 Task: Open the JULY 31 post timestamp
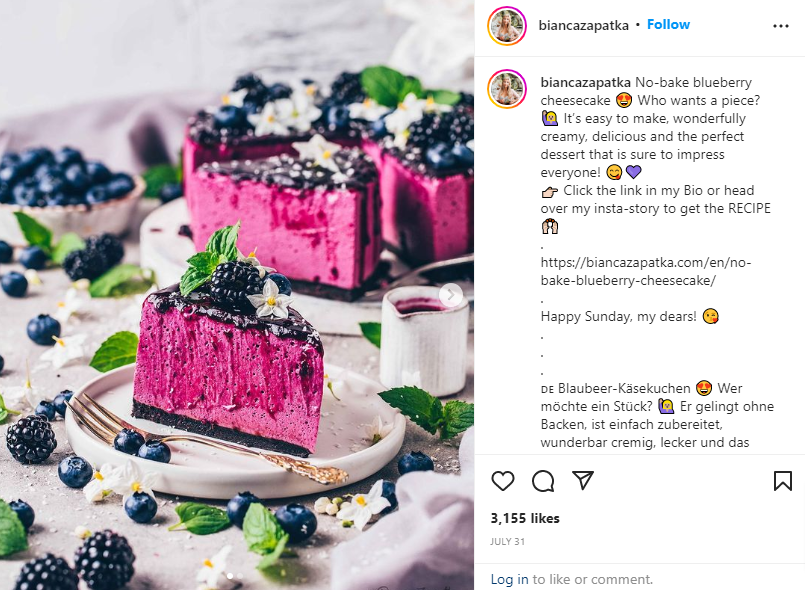click(507, 541)
